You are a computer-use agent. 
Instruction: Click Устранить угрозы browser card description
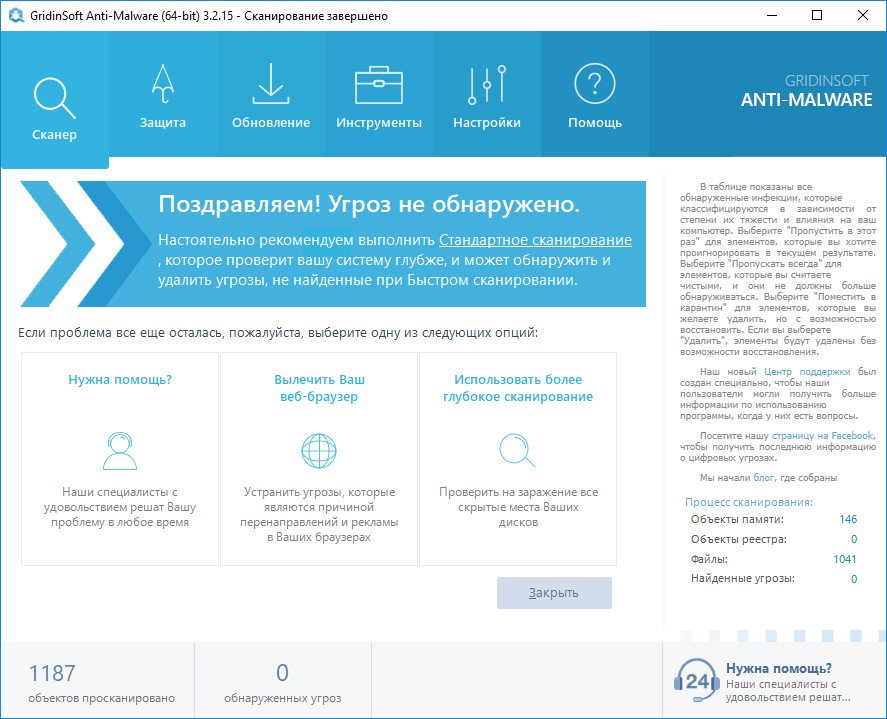[x=319, y=514]
